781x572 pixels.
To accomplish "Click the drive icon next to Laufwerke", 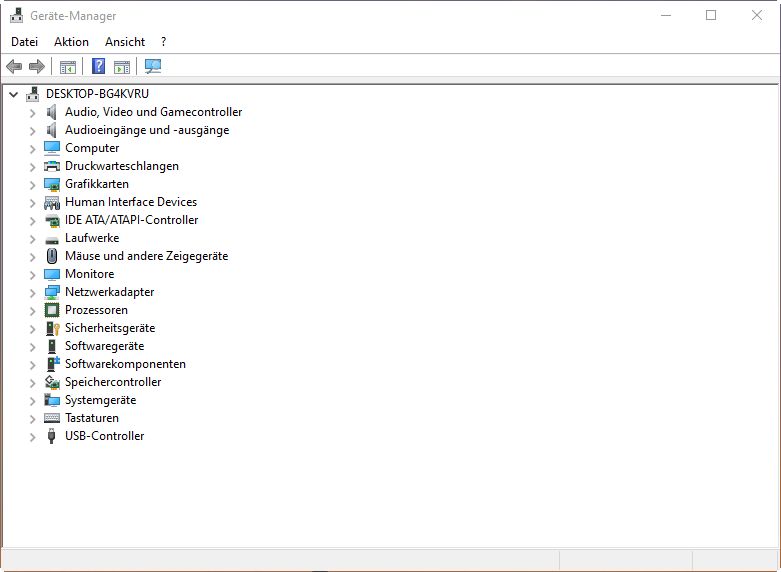I will pos(52,240).
